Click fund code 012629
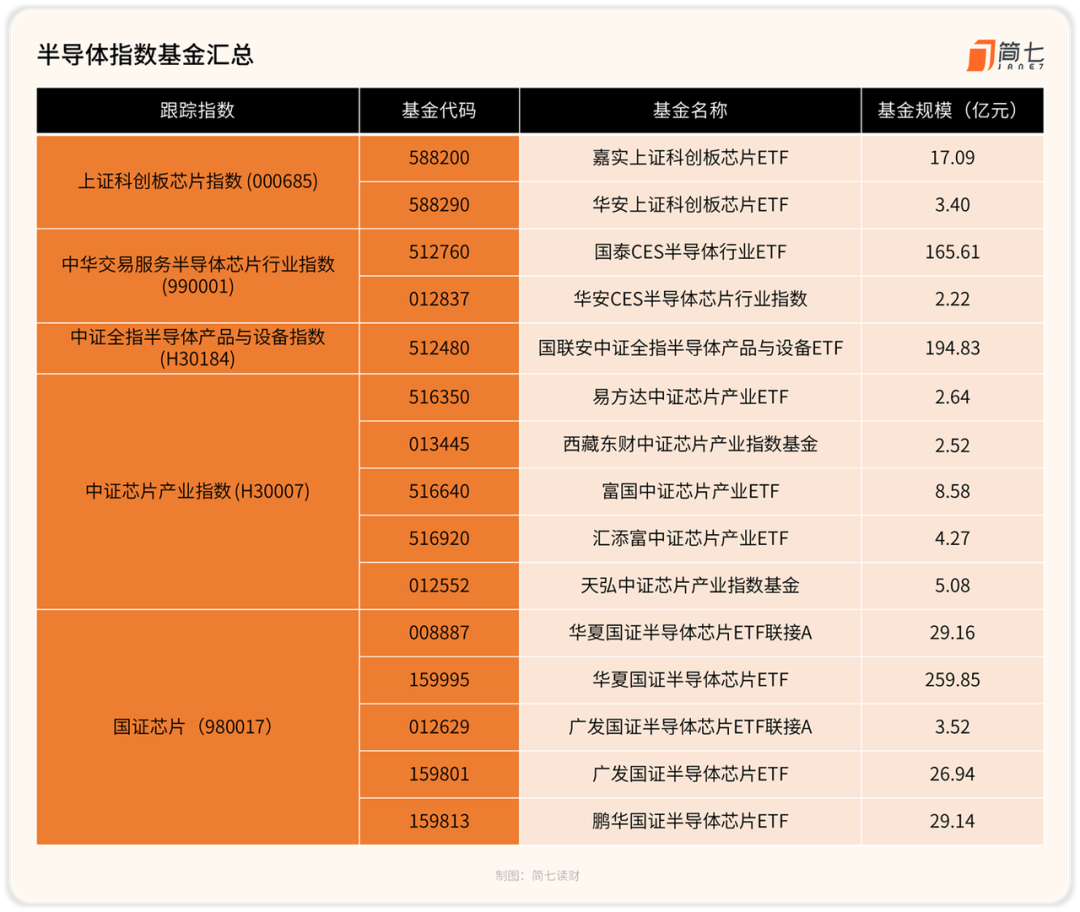Screen dimensions: 1080x912 pos(439,727)
